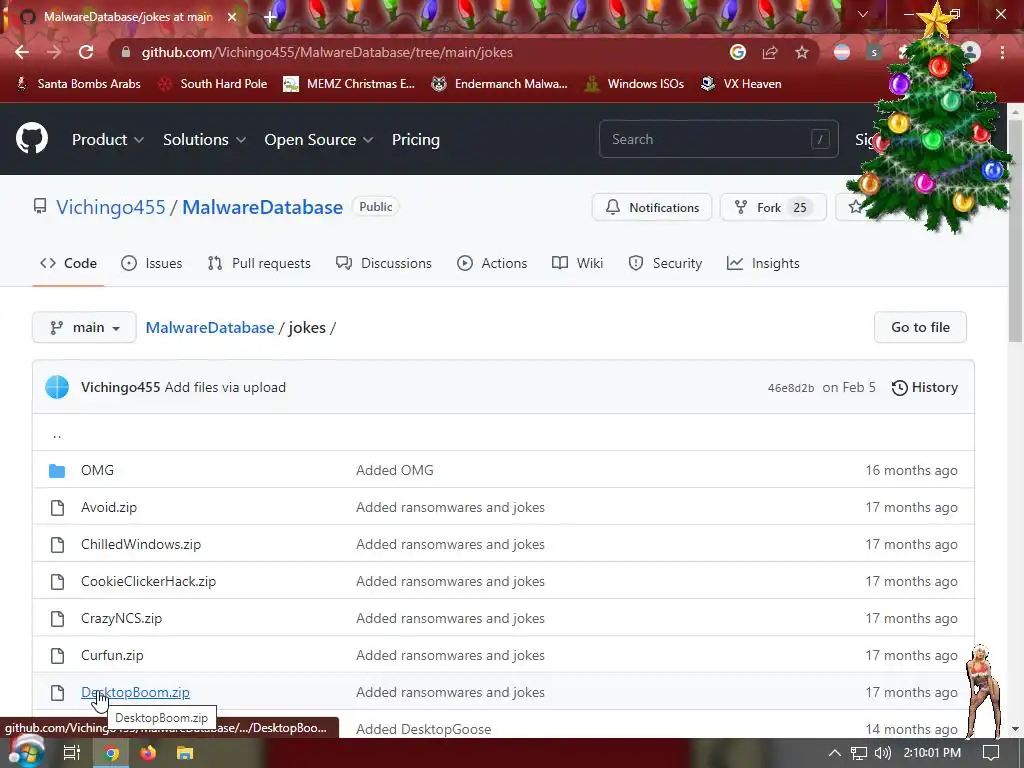This screenshot has height=768, width=1024.
Task: Click the volume speaker tray icon
Action: click(x=882, y=753)
